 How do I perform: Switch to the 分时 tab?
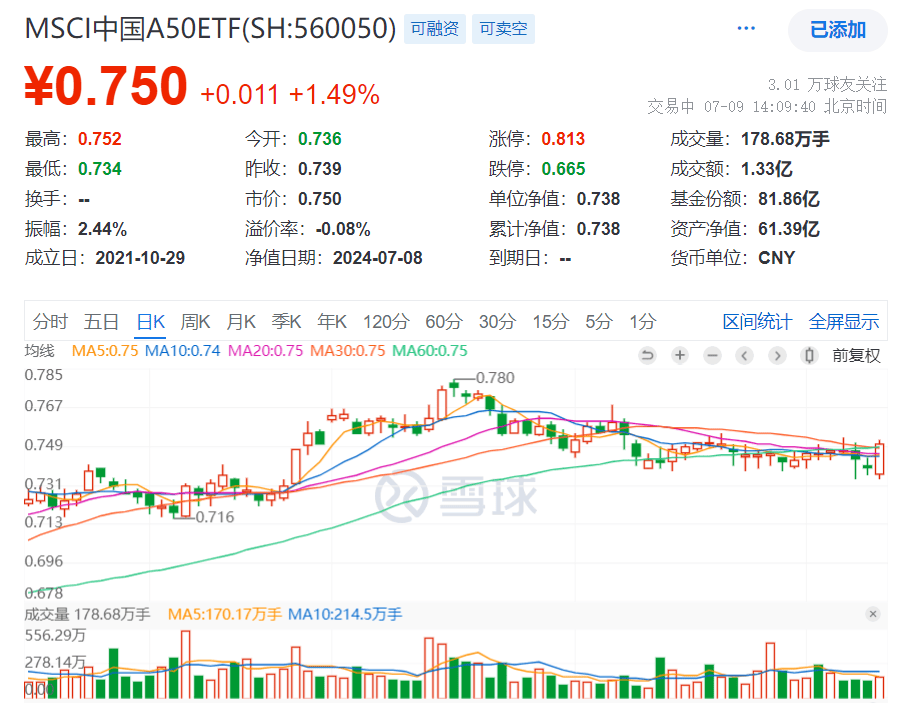50,321
